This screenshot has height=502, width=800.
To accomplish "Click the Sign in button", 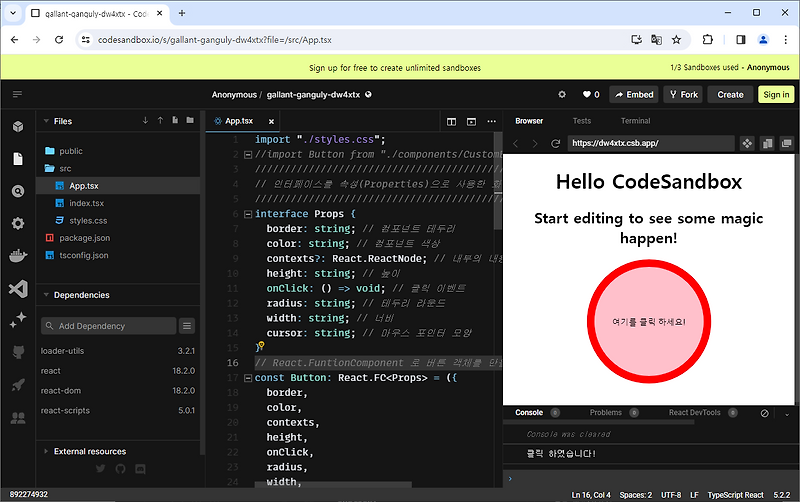I will 776,94.
